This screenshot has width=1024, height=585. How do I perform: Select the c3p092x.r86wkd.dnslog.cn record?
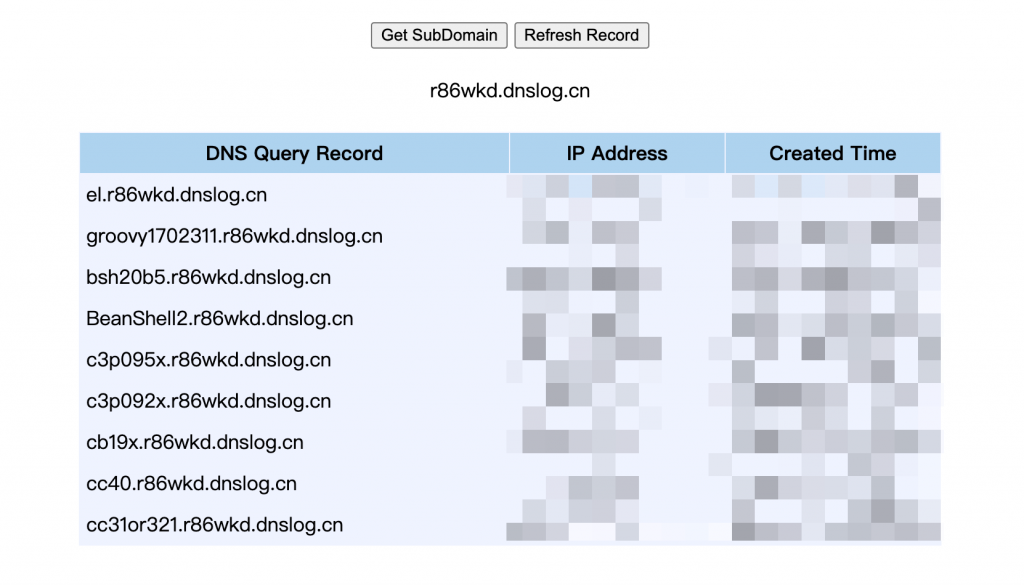(x=208, y=401)
